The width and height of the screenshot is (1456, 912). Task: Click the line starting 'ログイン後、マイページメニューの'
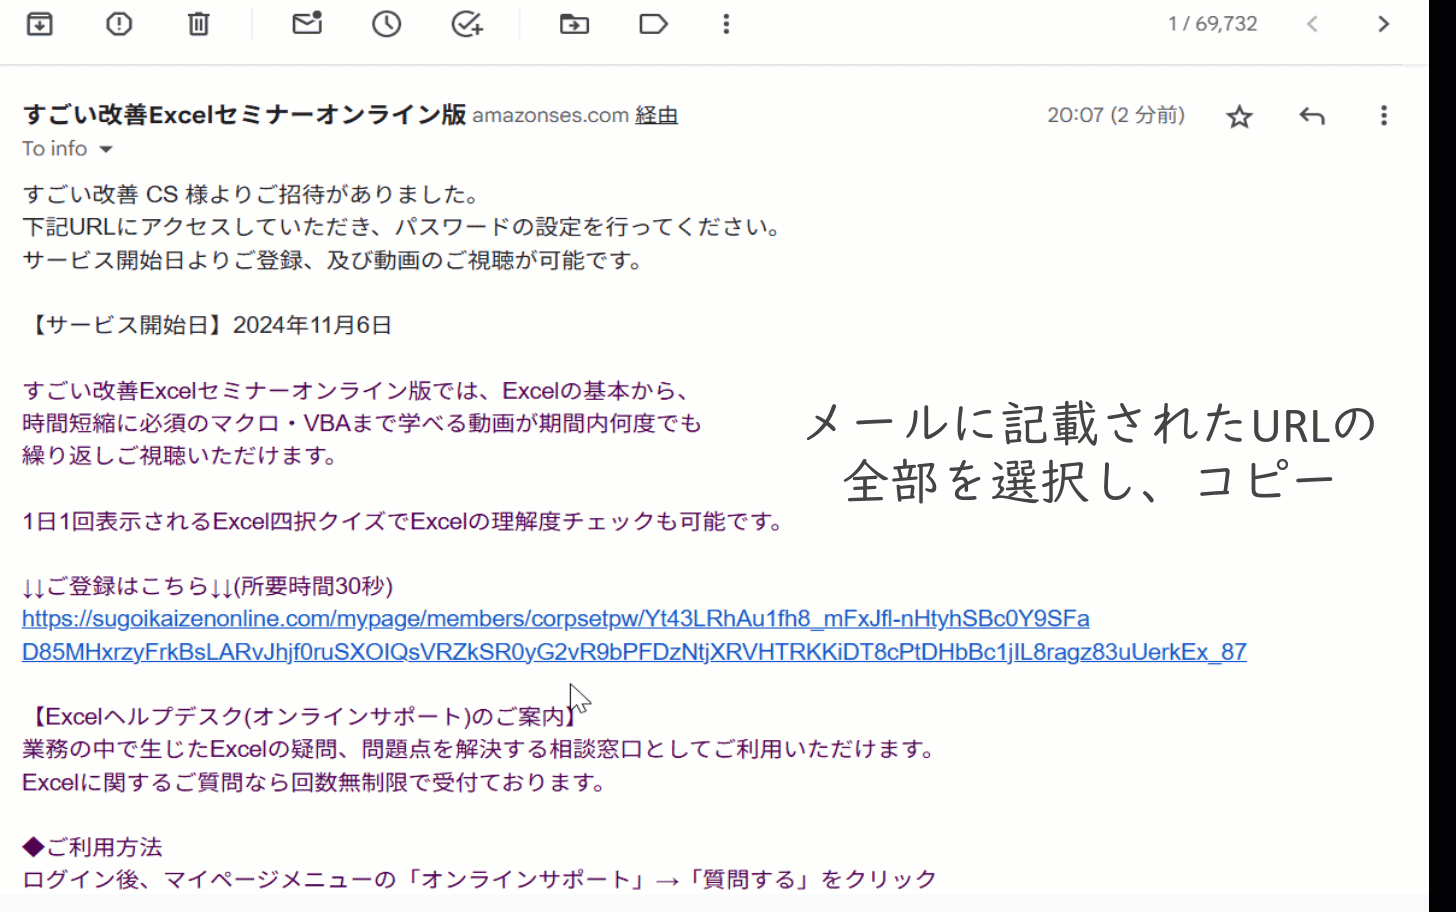click(x=479, y=880)
